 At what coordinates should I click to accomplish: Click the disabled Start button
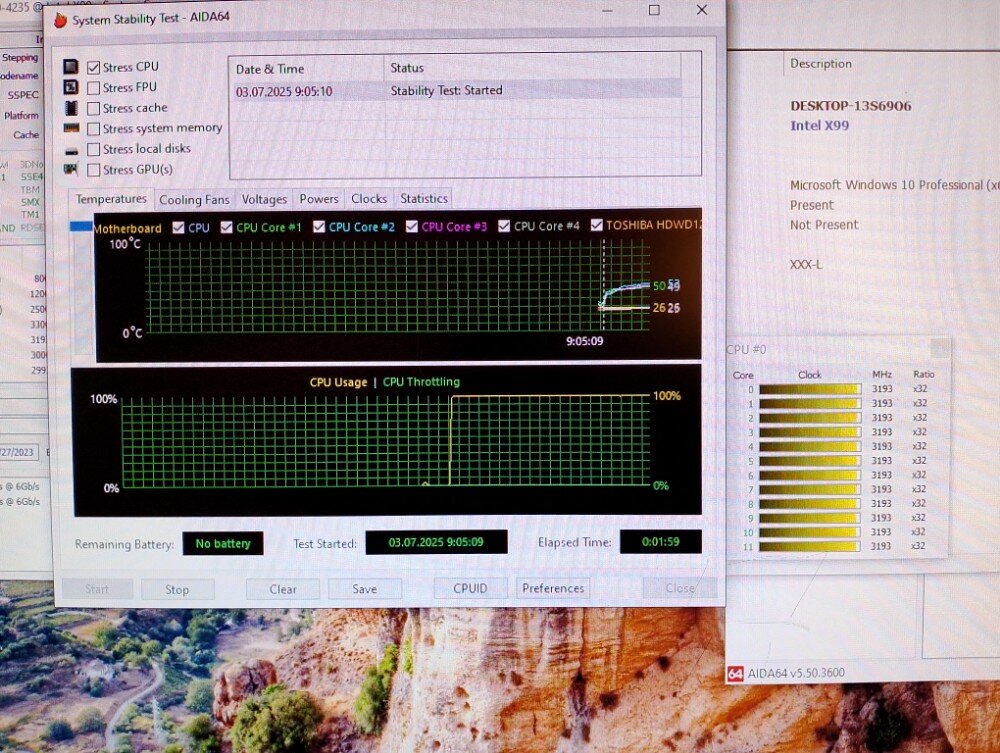click(98, 590)
